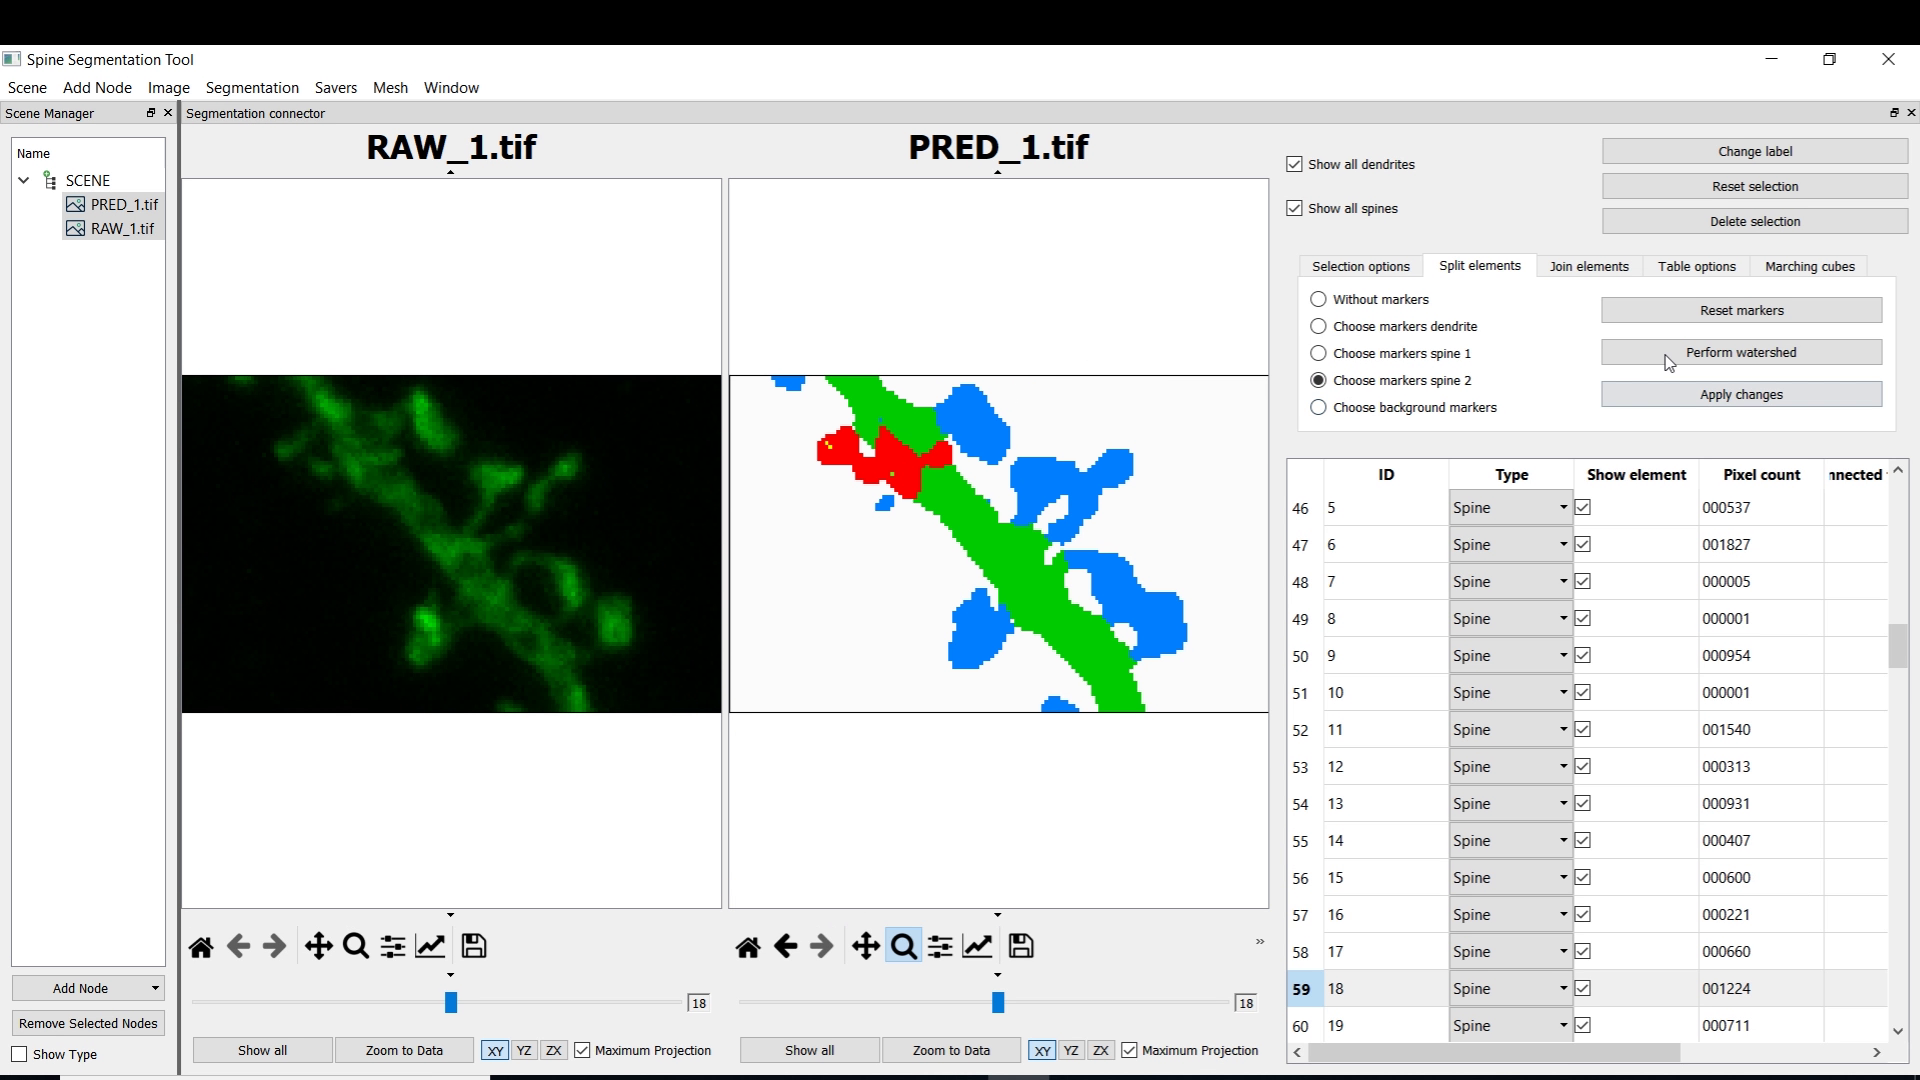Viewport: 1920px width, 1080px height.
Task: Click the Perform watershed button
Action: click(x=1740, y=352)
